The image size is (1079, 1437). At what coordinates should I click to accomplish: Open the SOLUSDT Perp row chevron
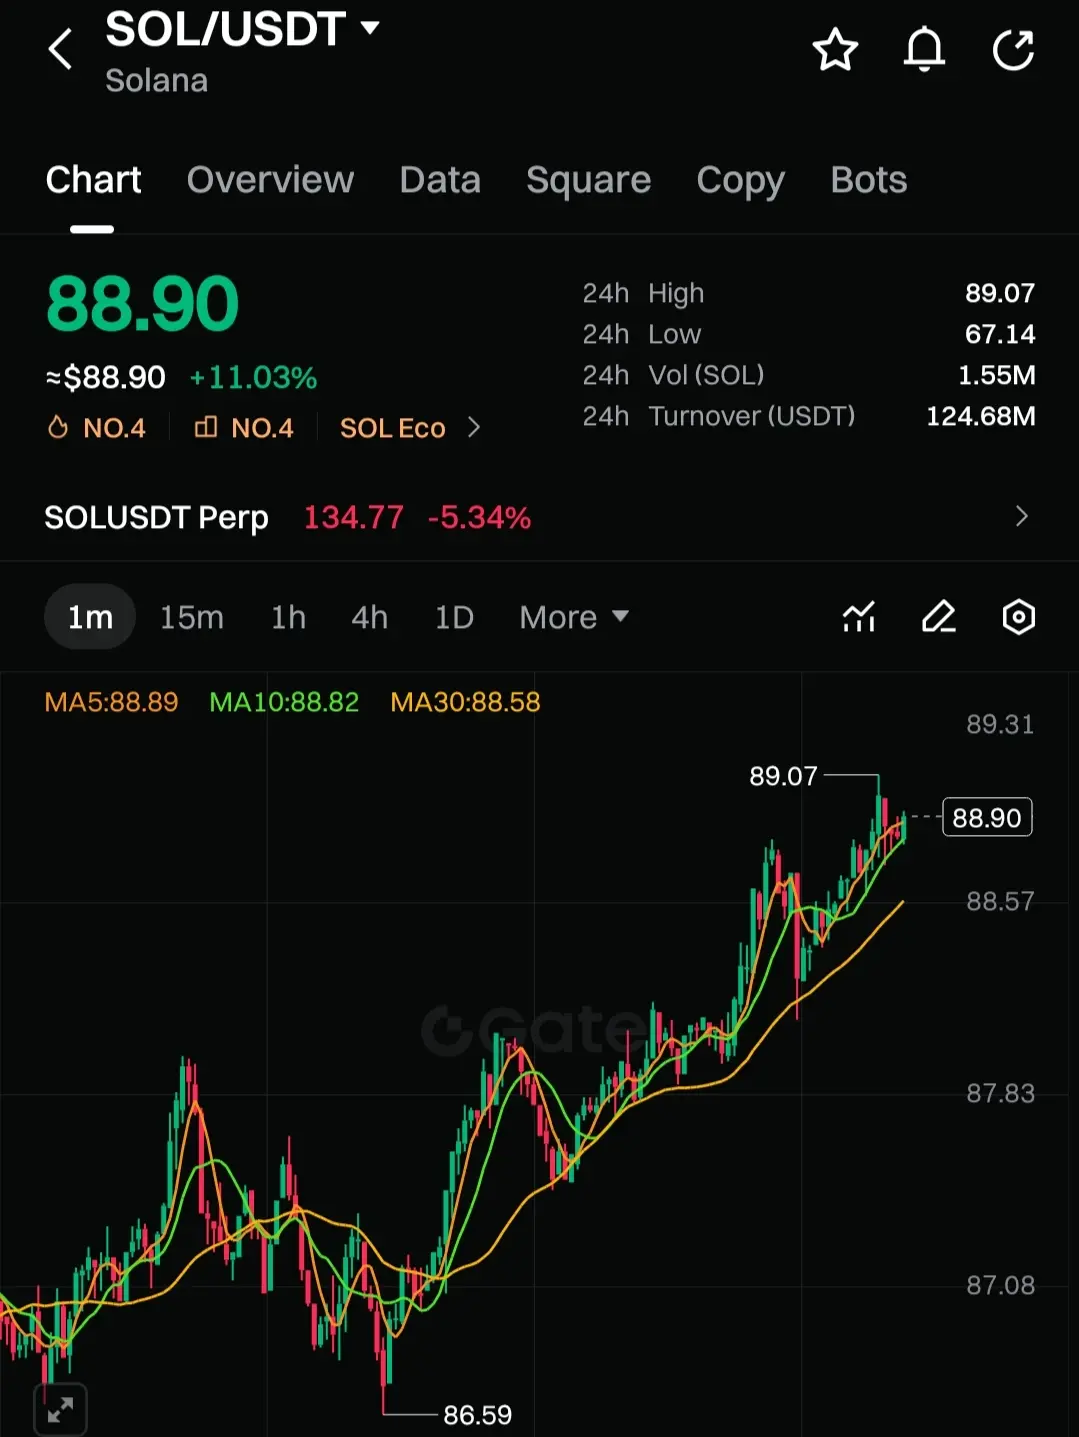[1021, 517]
